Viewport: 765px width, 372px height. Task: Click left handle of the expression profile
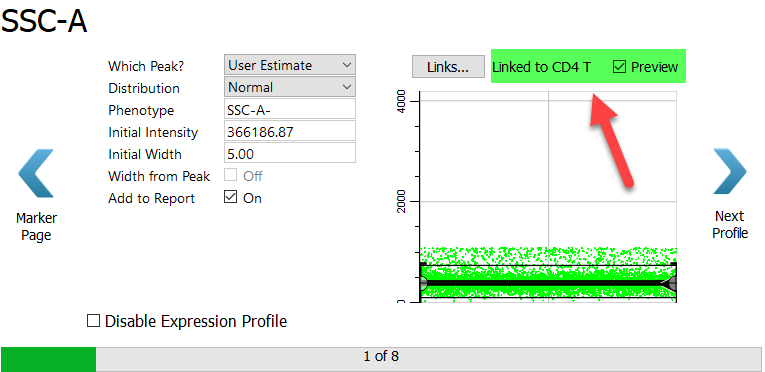click(423, 283)
